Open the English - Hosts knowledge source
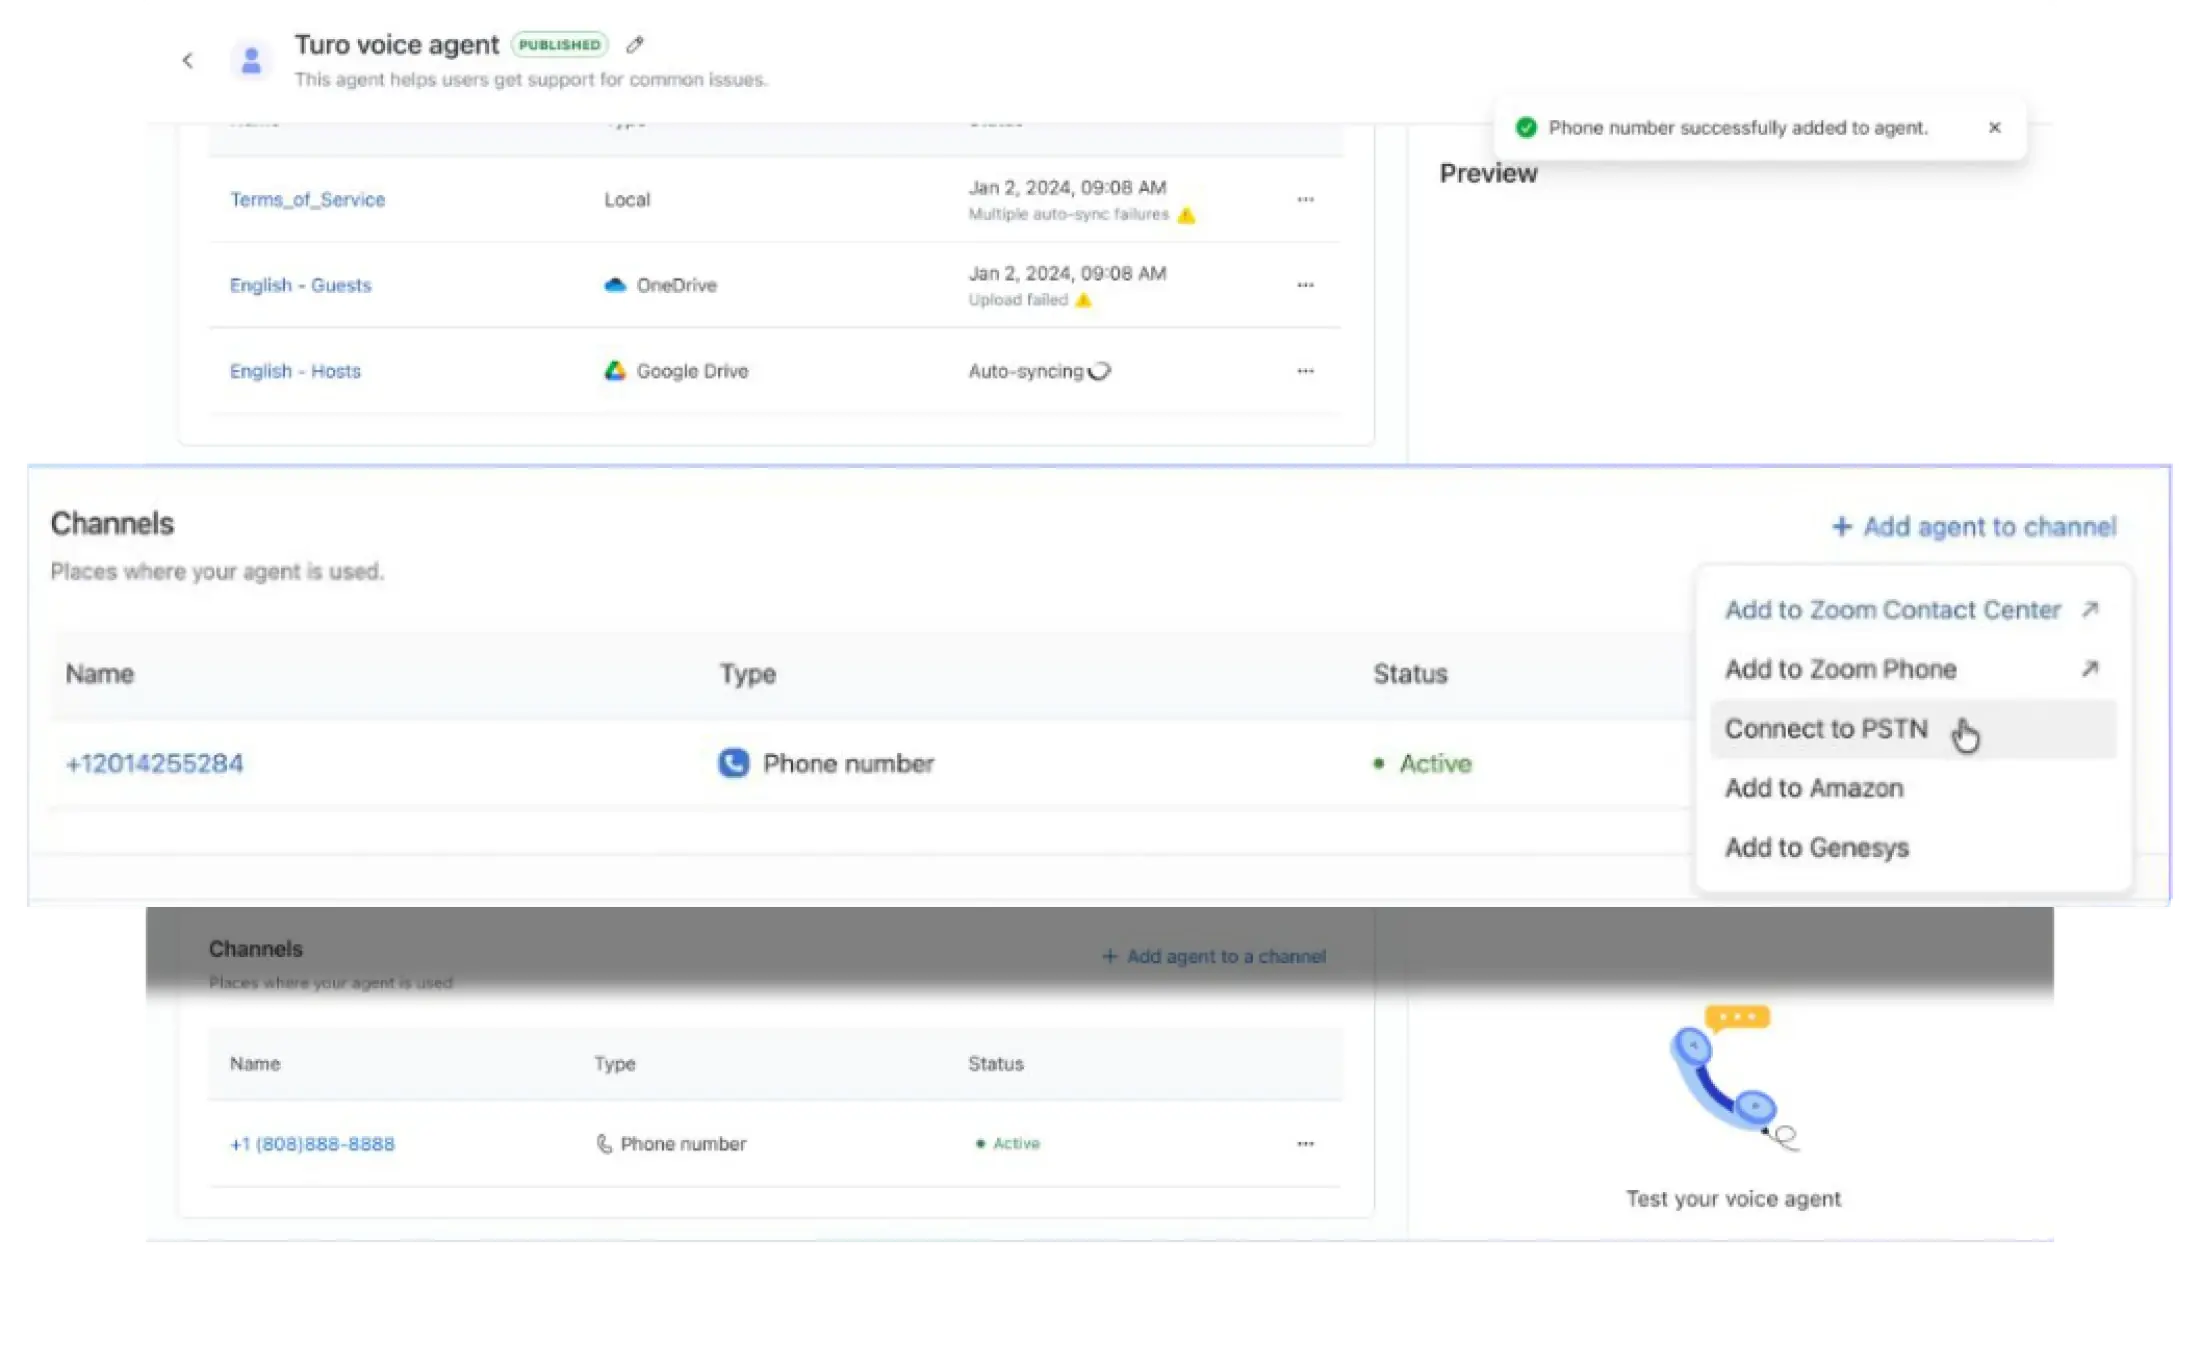 coord(295,371)
